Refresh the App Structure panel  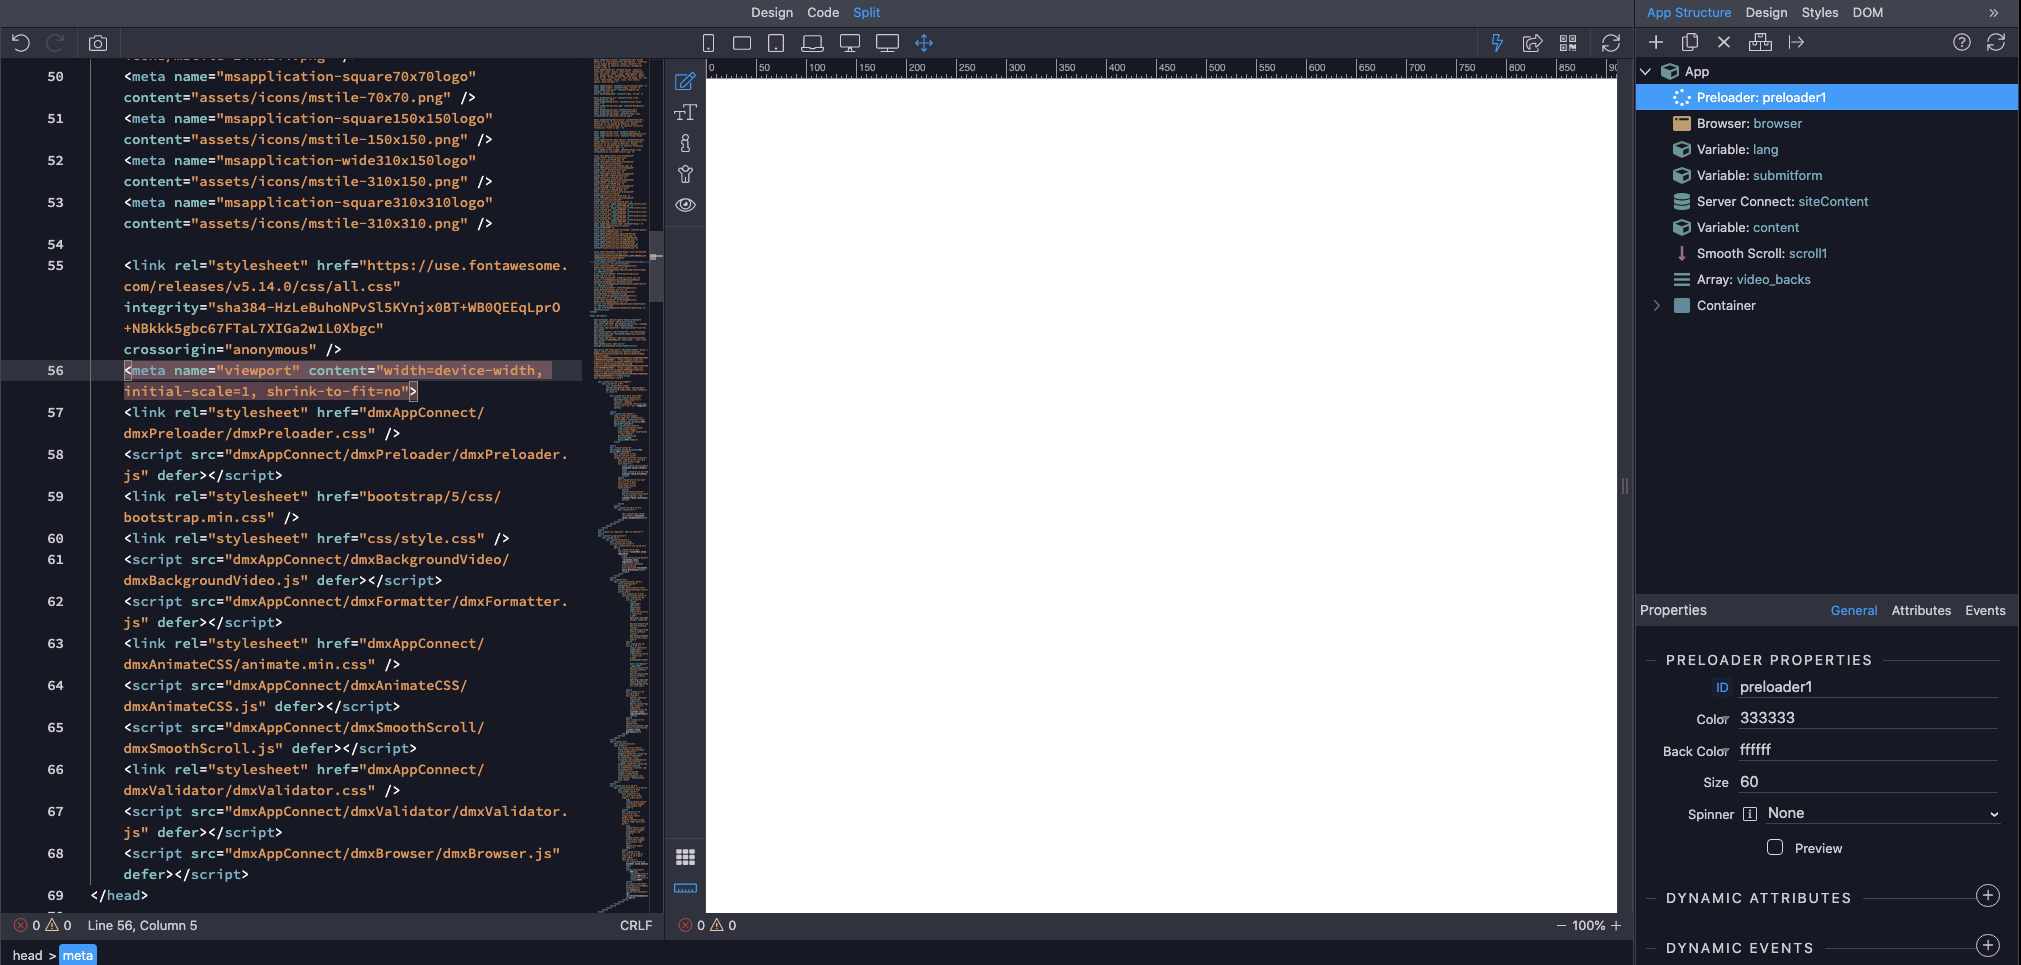tap(1996, 42)
